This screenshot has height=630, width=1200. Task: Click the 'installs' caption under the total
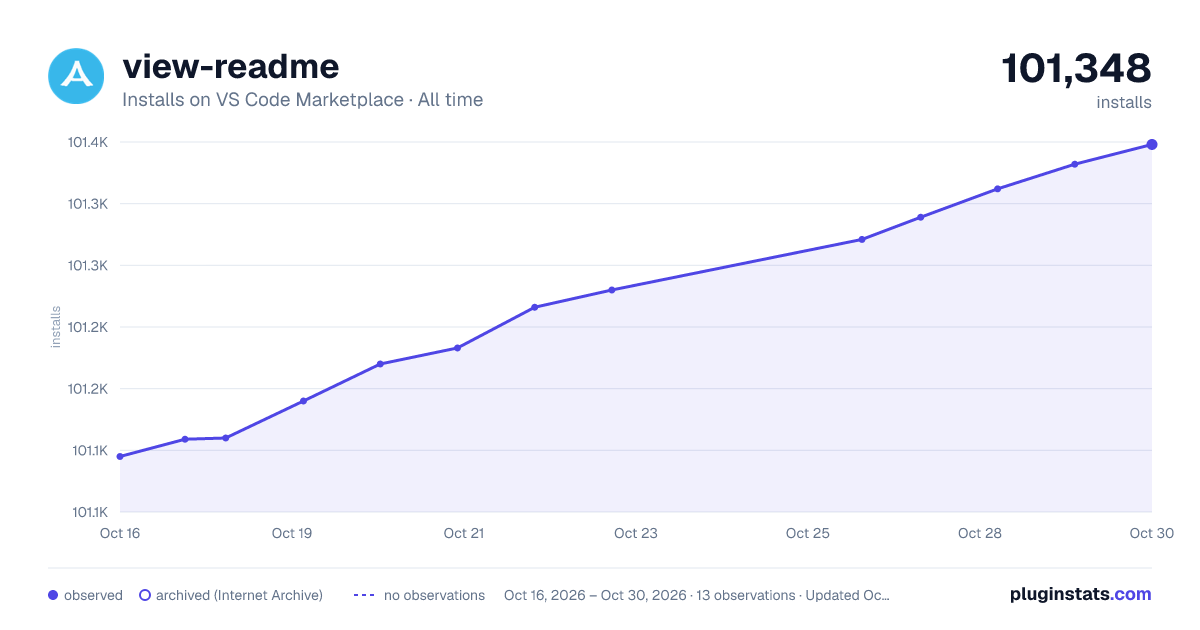point(1124,103)
